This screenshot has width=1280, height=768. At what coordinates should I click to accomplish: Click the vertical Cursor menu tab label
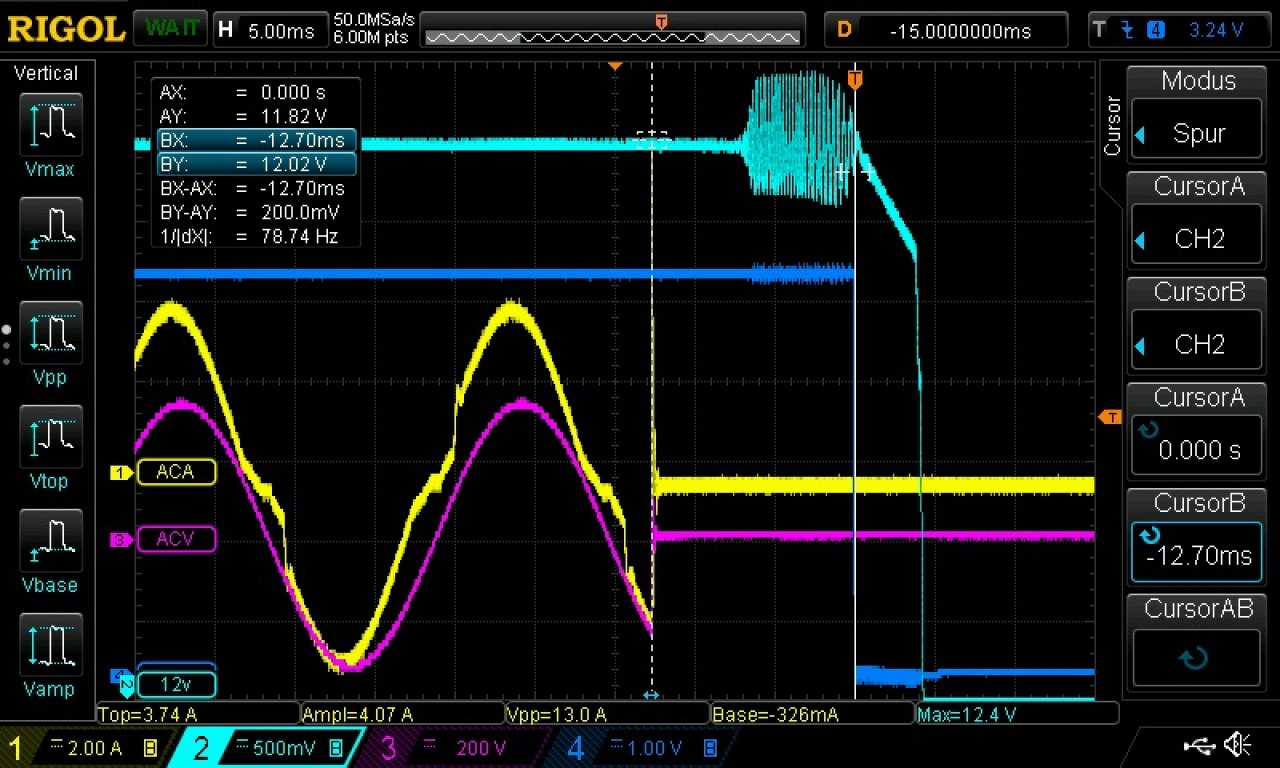tap(1112, 126)
